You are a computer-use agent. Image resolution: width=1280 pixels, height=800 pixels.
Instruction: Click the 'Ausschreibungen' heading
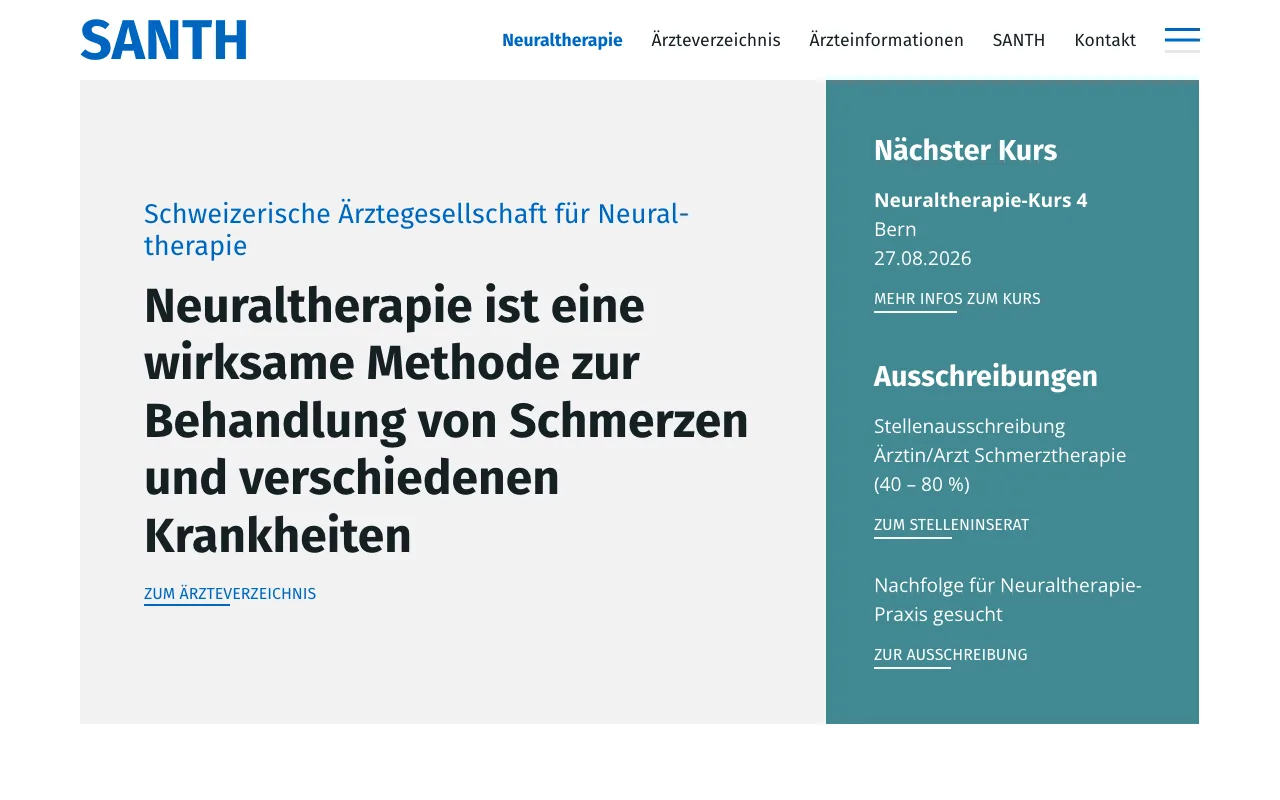[985, 376]
